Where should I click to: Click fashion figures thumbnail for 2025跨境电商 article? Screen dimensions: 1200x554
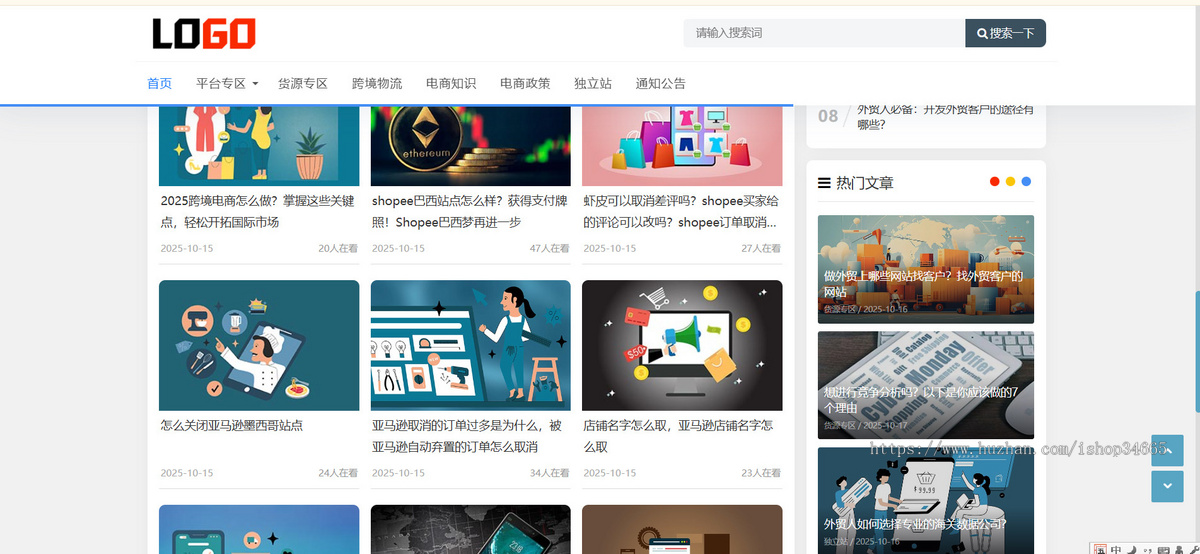click(259, 146)
